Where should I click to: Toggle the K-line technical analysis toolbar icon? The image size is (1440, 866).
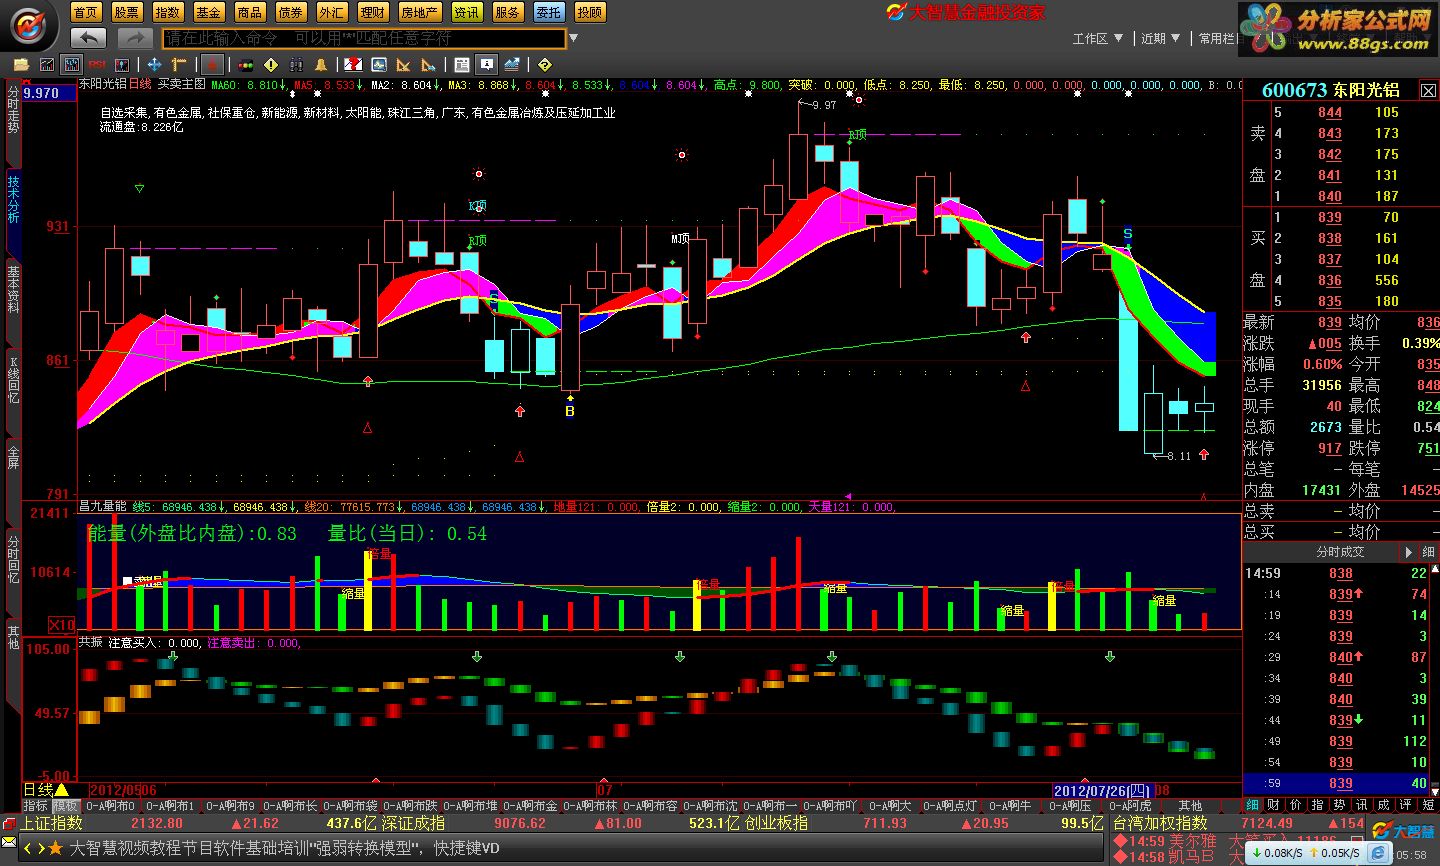click(x=72, y=65)
